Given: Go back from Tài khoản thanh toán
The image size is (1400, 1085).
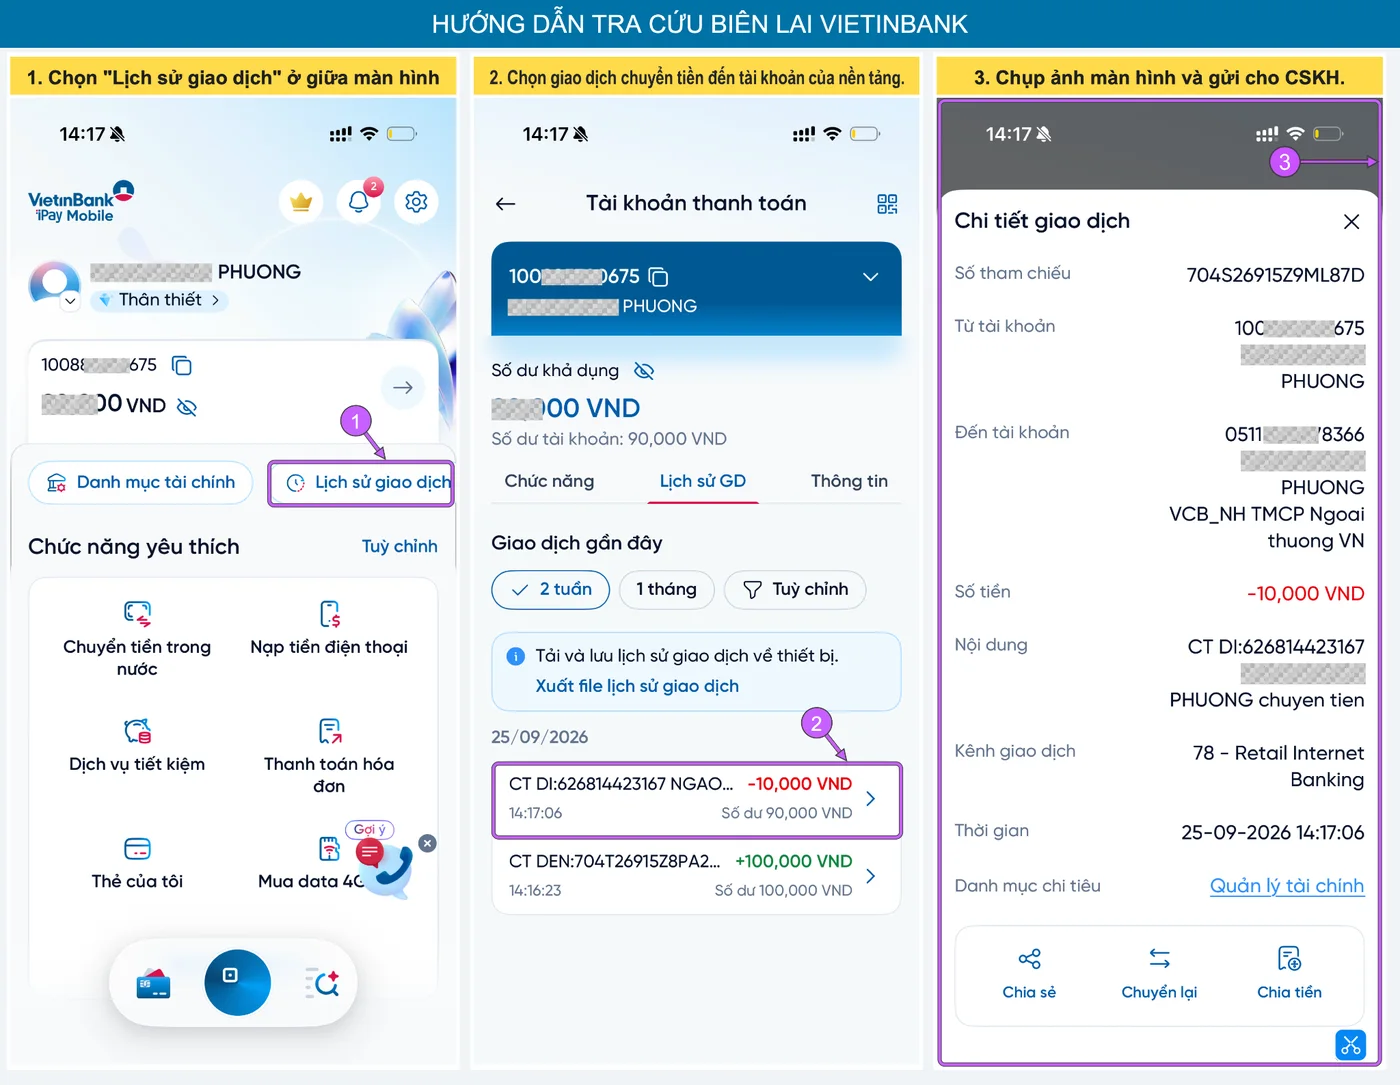Looking at the screenshot, I should click(505, 204).
